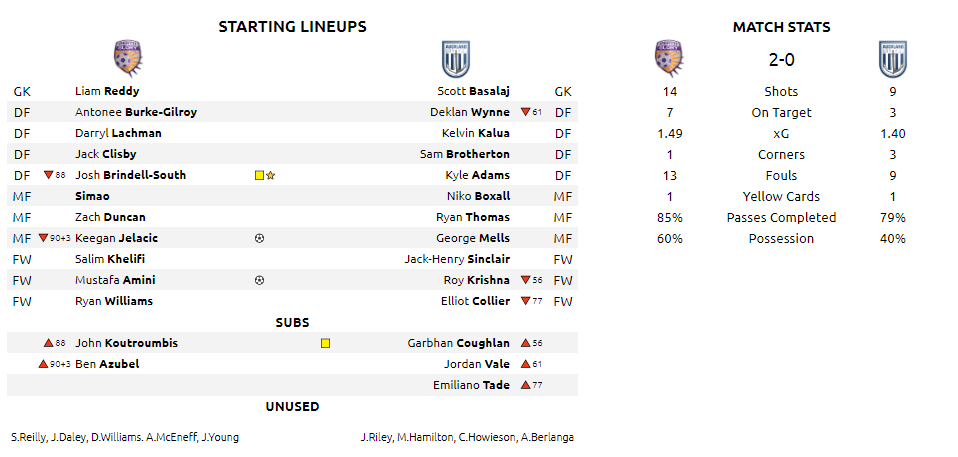The image size is (958, 457).
Task: Click goal ball icon beside Mustafa Amini
Action: pos(259,280)
